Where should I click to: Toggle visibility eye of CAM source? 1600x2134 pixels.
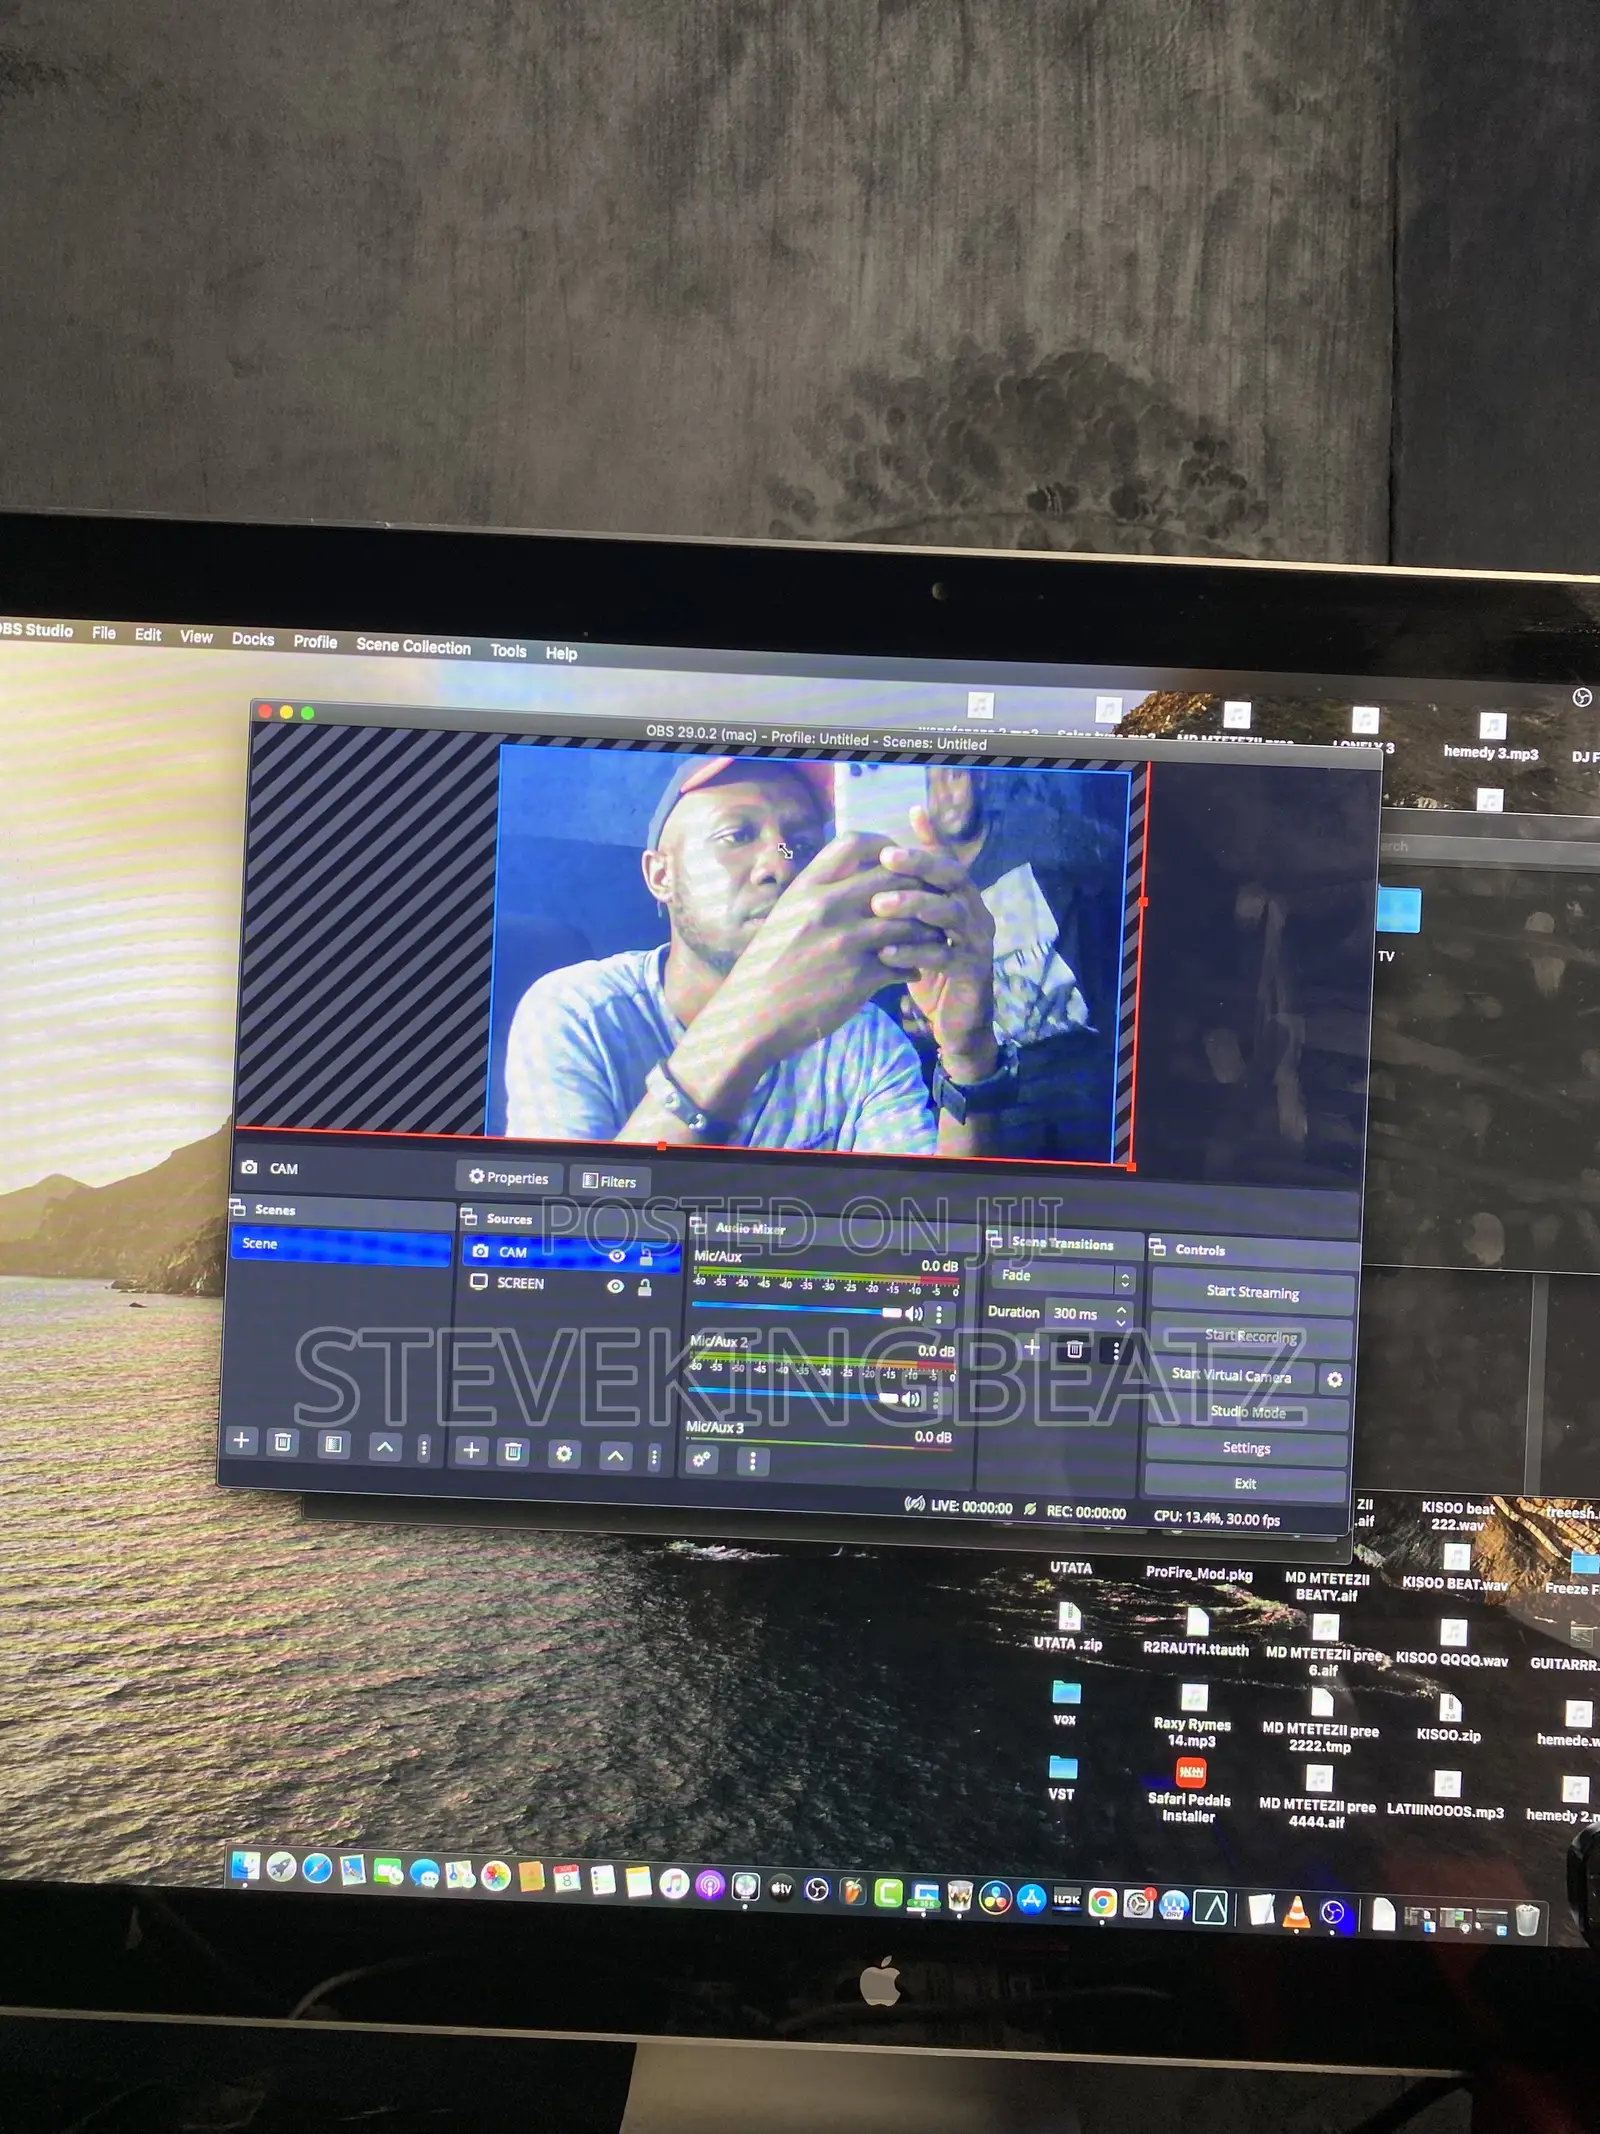(x=617, y=1256)
